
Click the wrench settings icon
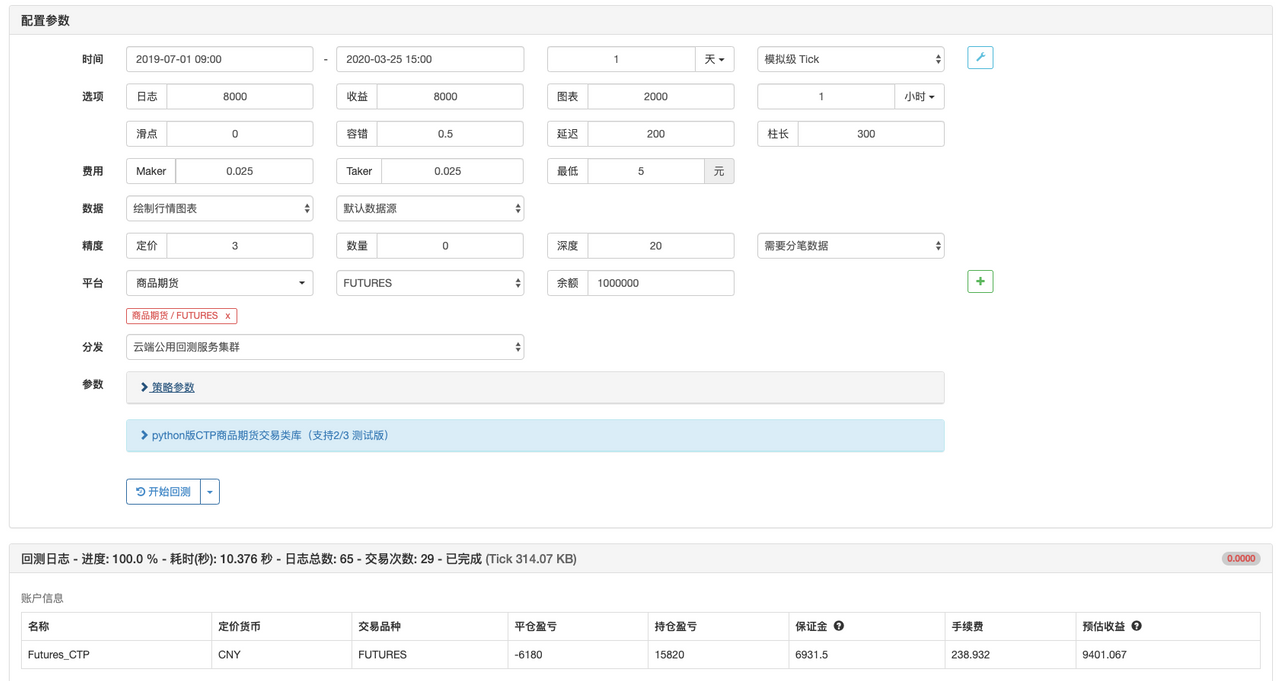980,58
